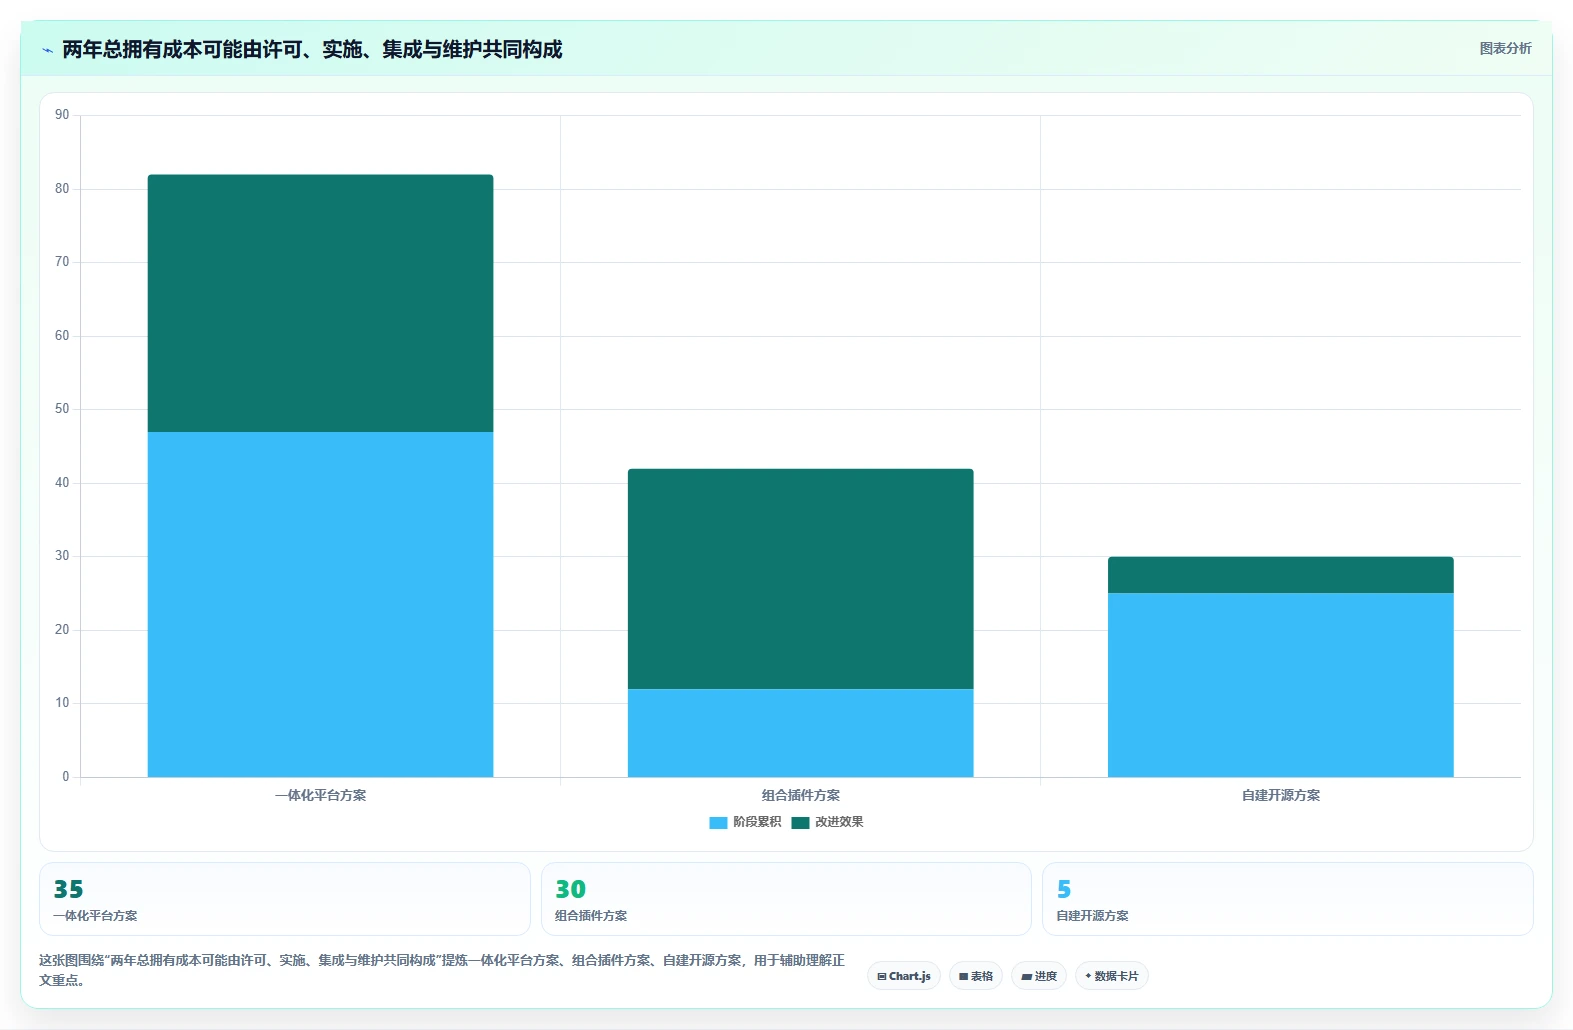Click the description paragraph below the cards

point(442,970)
